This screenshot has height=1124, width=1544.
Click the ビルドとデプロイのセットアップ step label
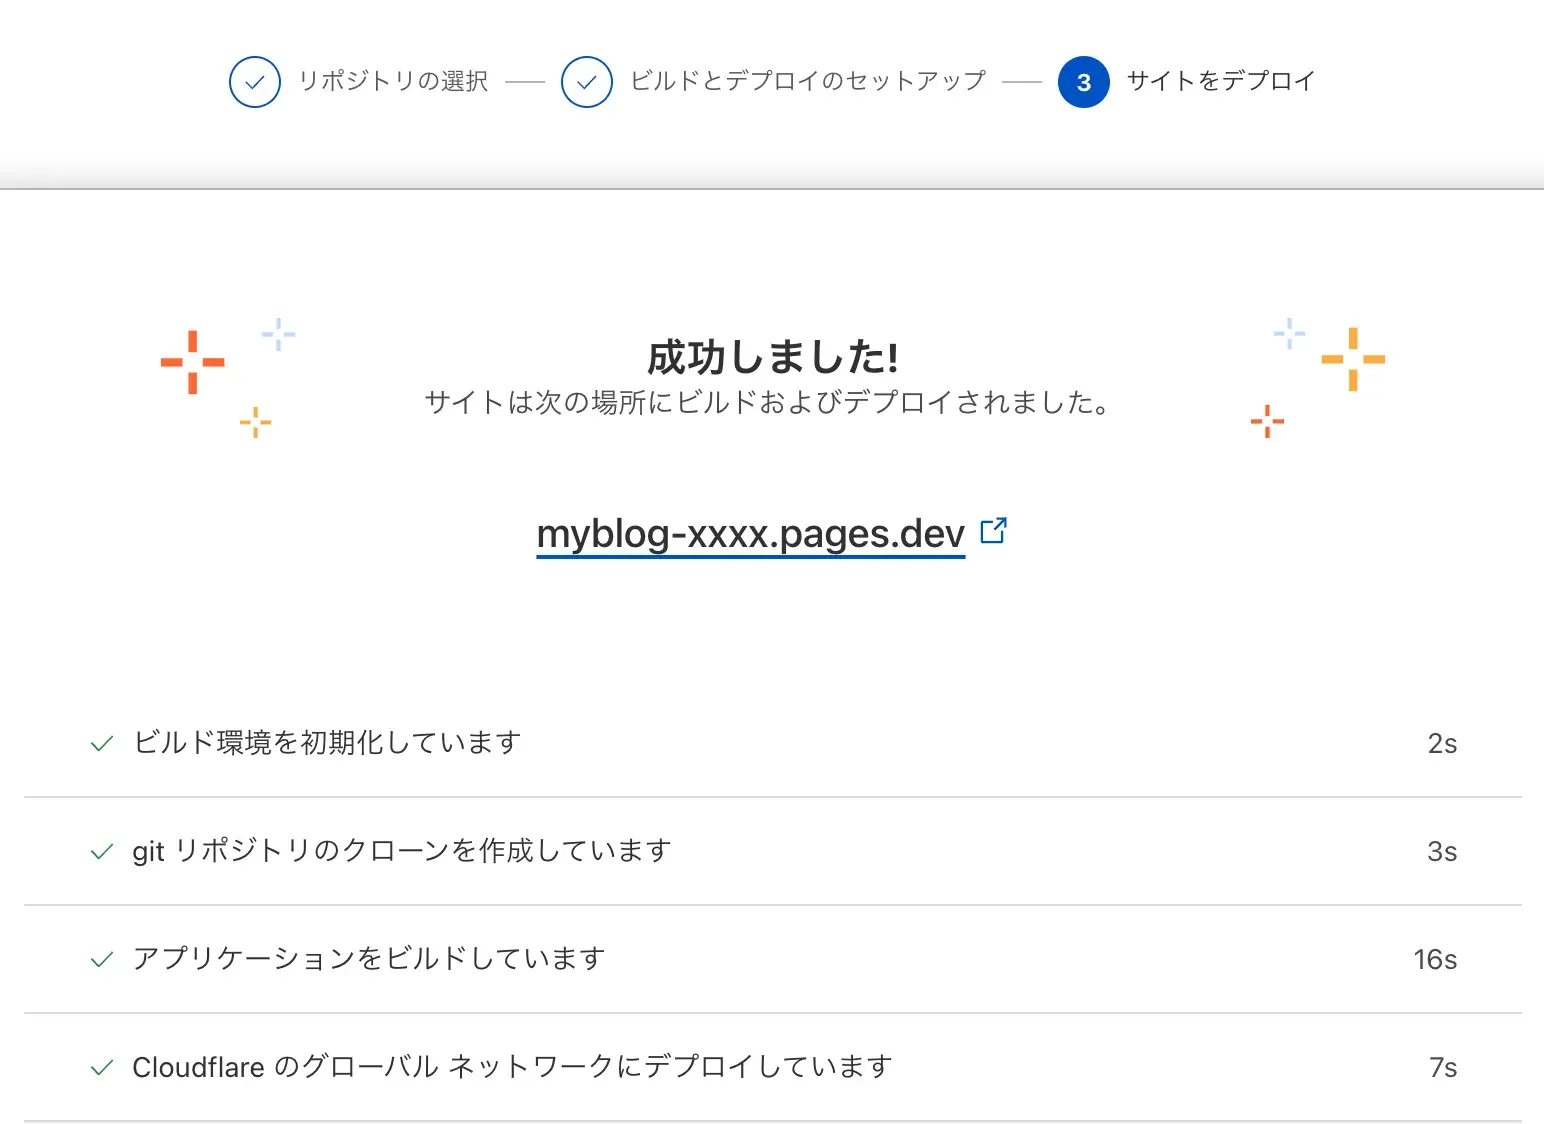point(806,82)
